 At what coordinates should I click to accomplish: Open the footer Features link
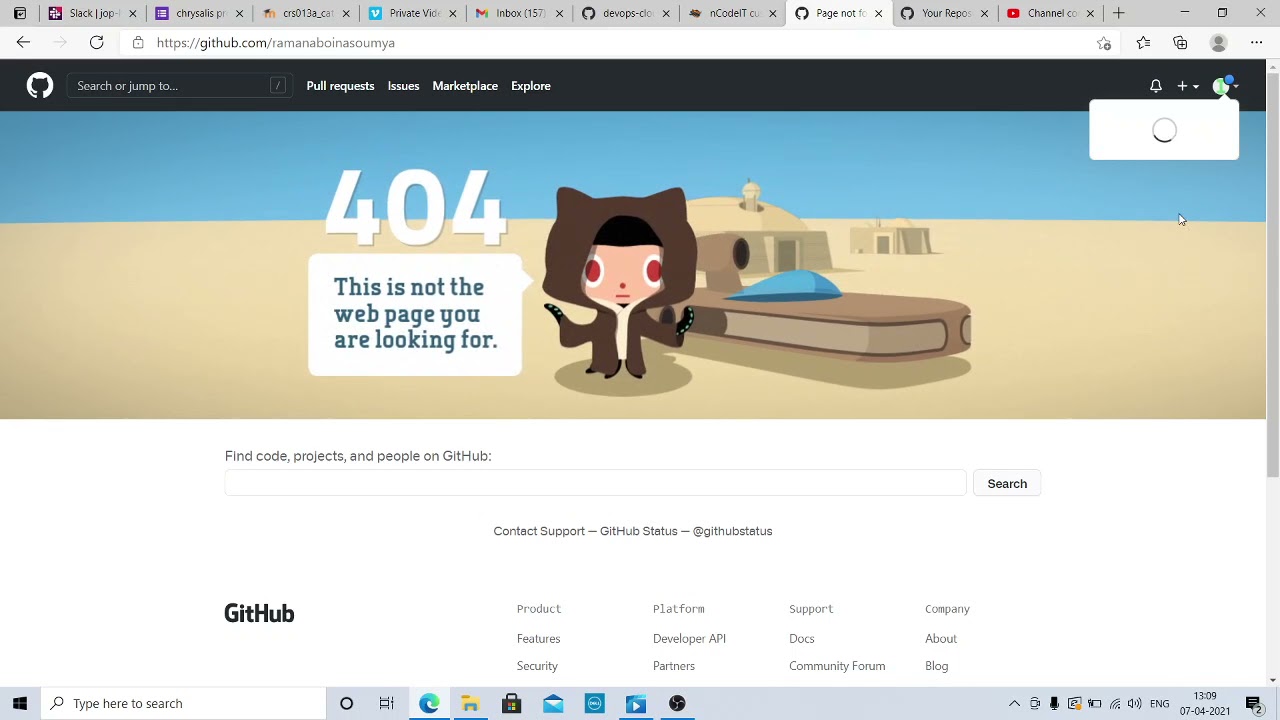pos(538,639)
